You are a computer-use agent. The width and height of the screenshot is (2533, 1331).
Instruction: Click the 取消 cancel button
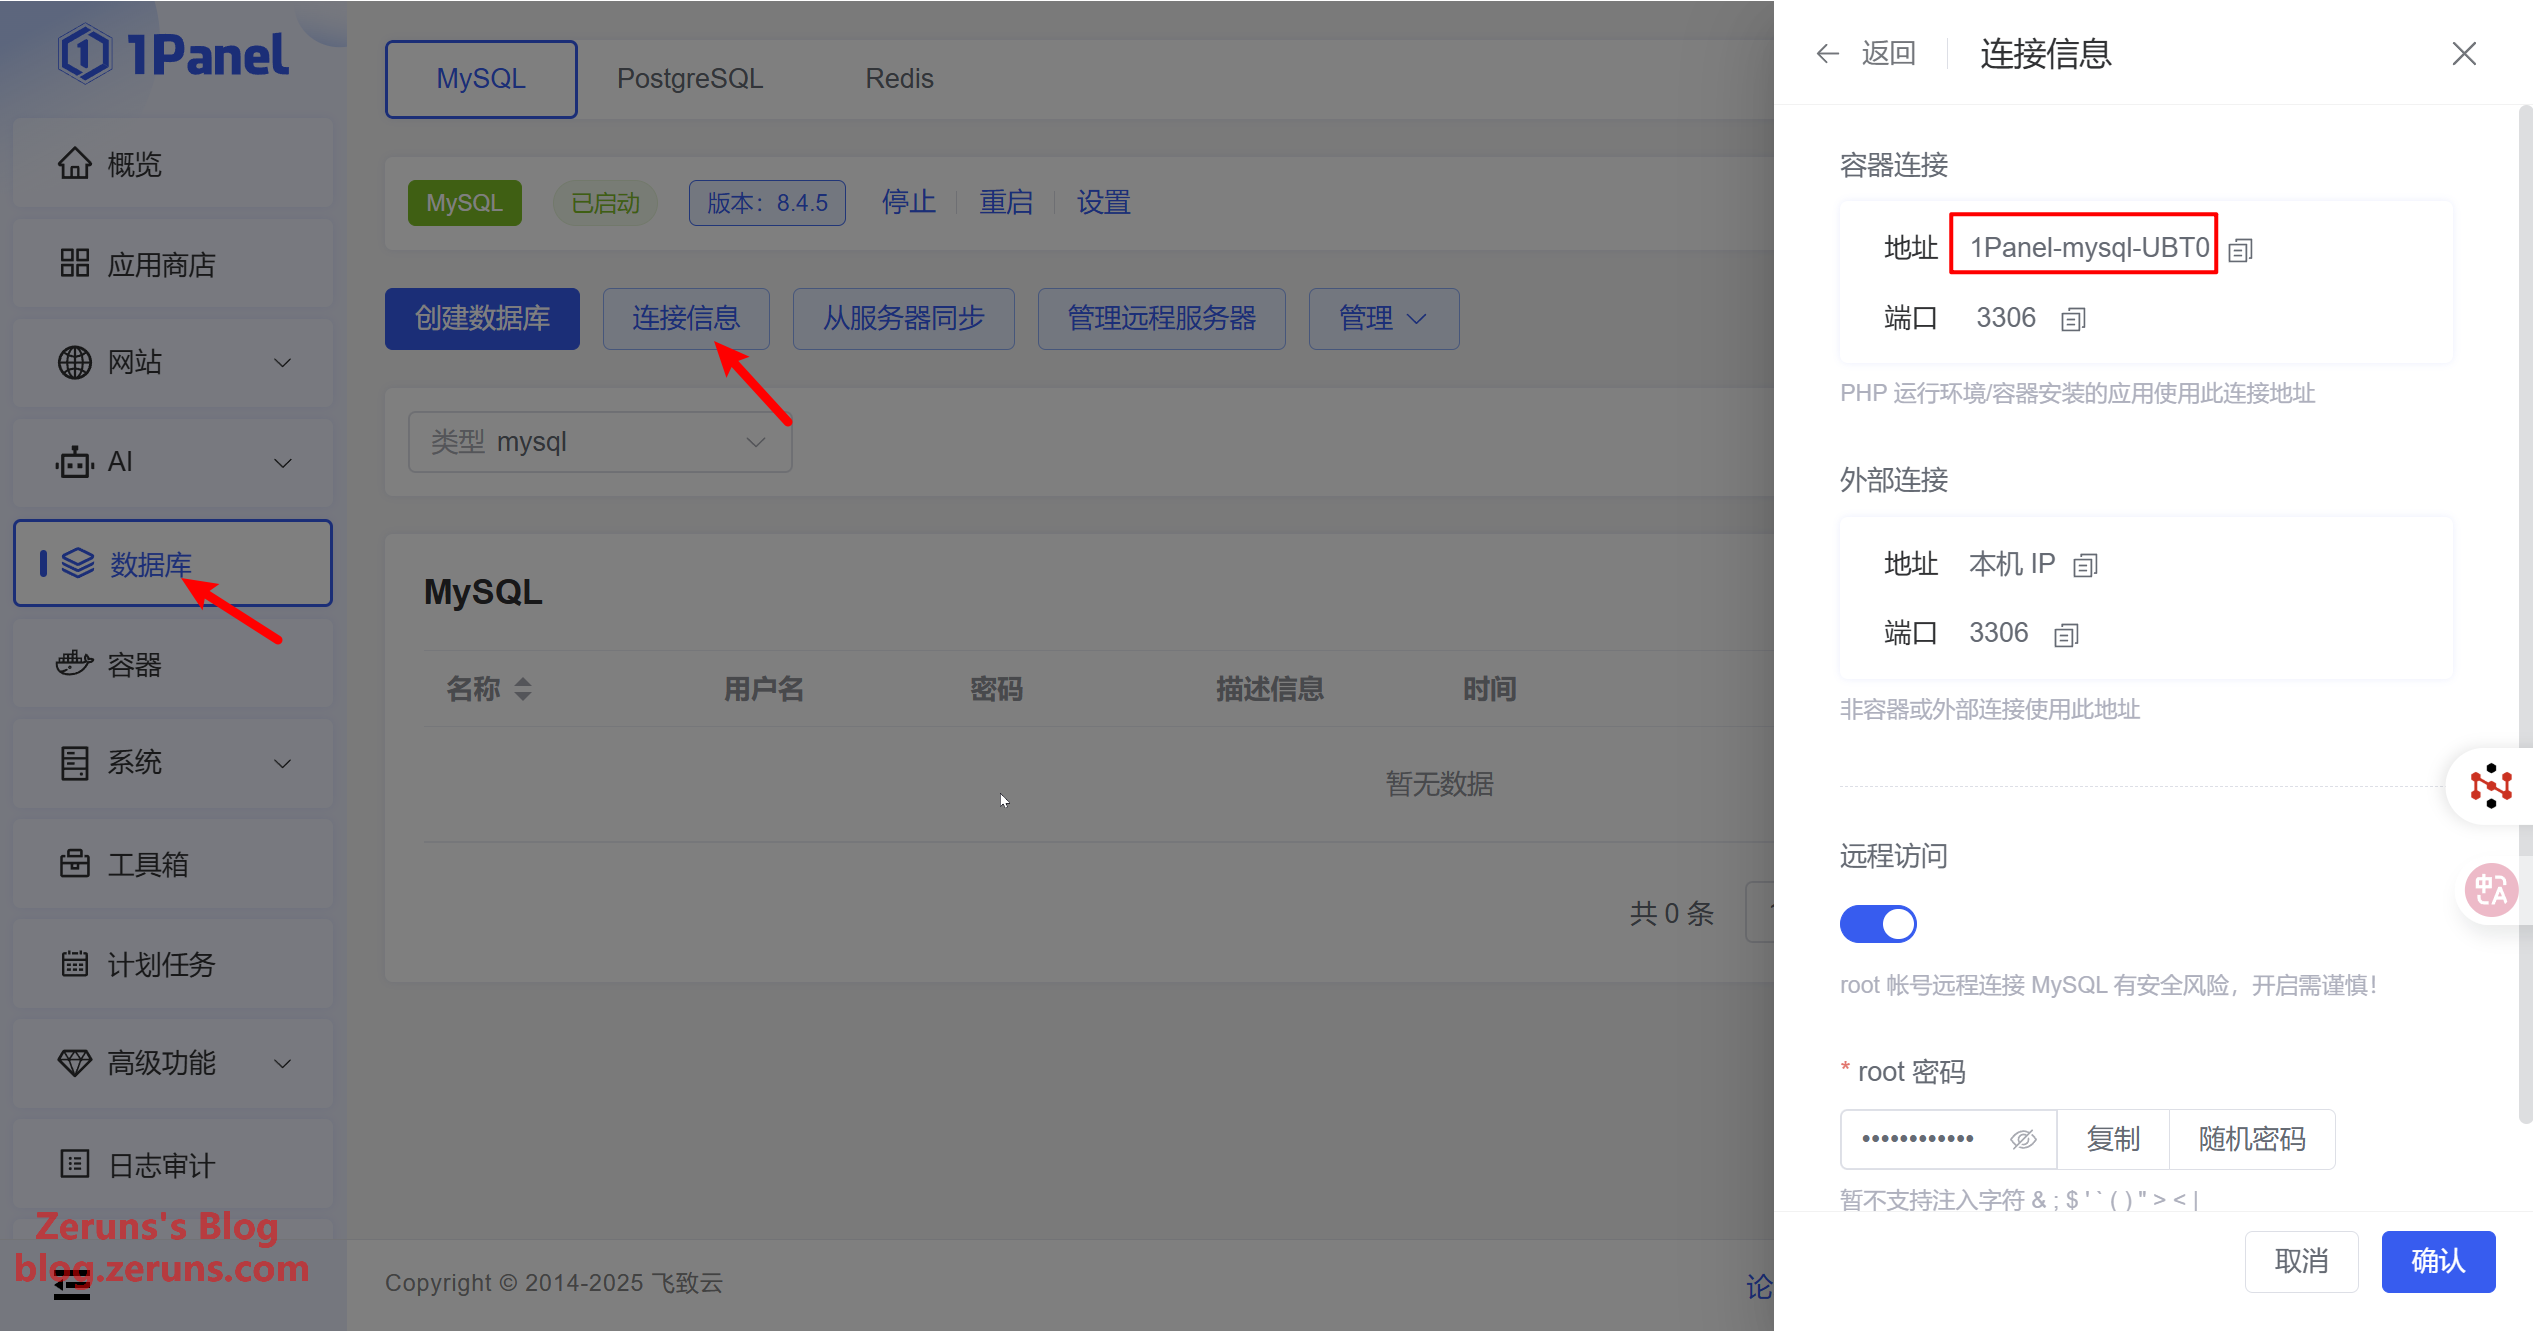point(2301,1261)
